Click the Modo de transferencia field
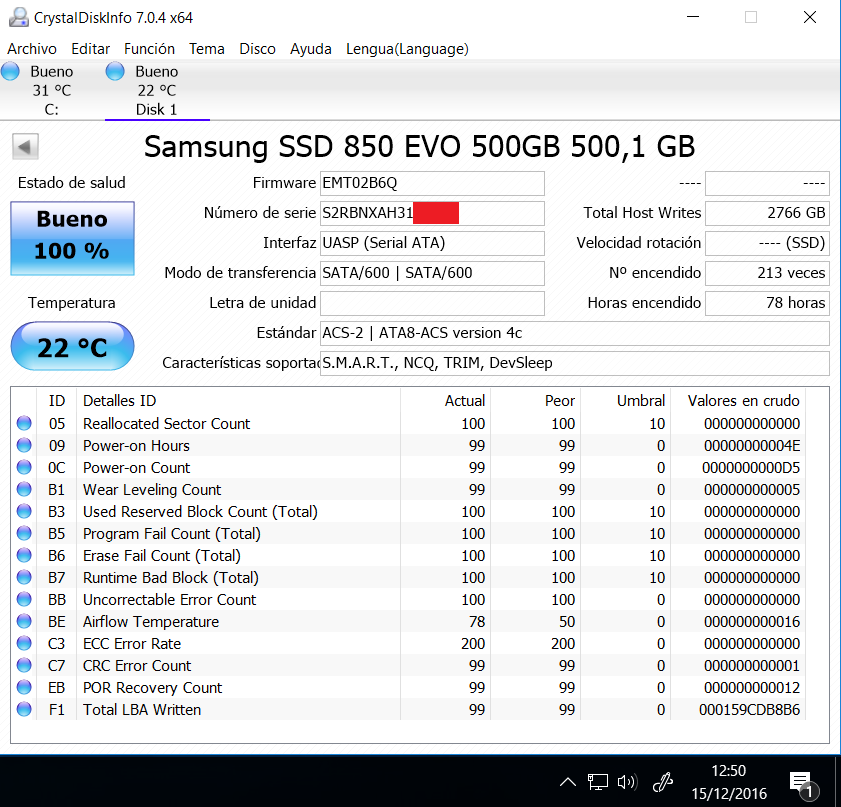Viewport: 841px width, 807px height. (x=432, y=273)
